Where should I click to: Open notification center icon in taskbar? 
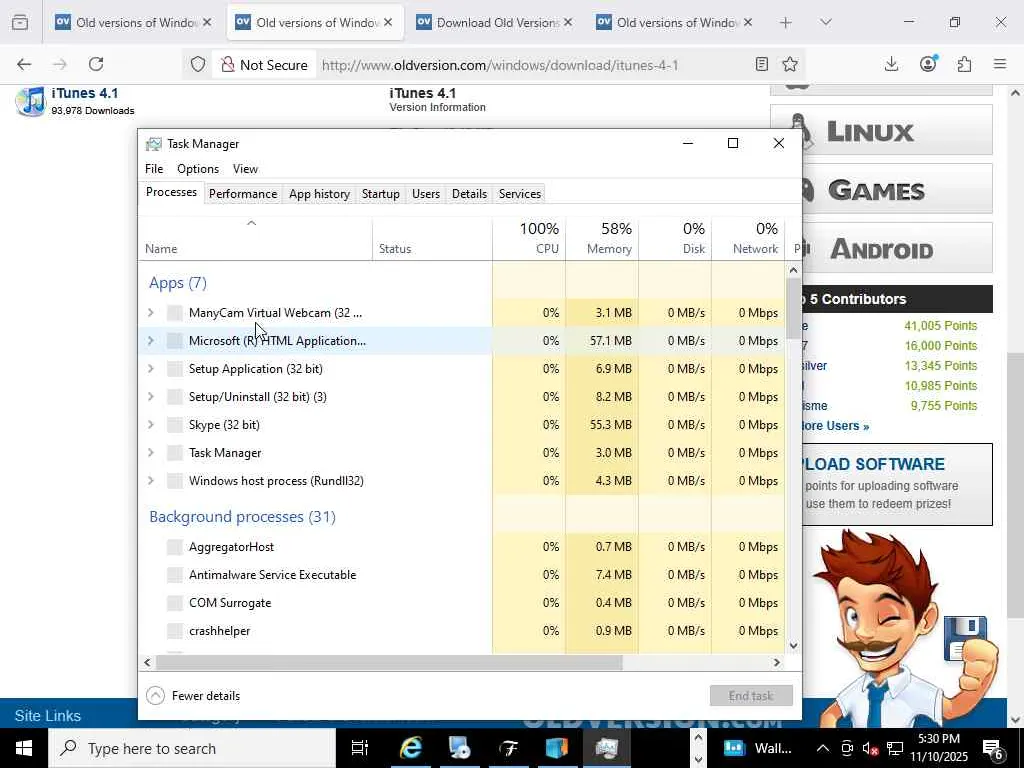tap(993, 748)
